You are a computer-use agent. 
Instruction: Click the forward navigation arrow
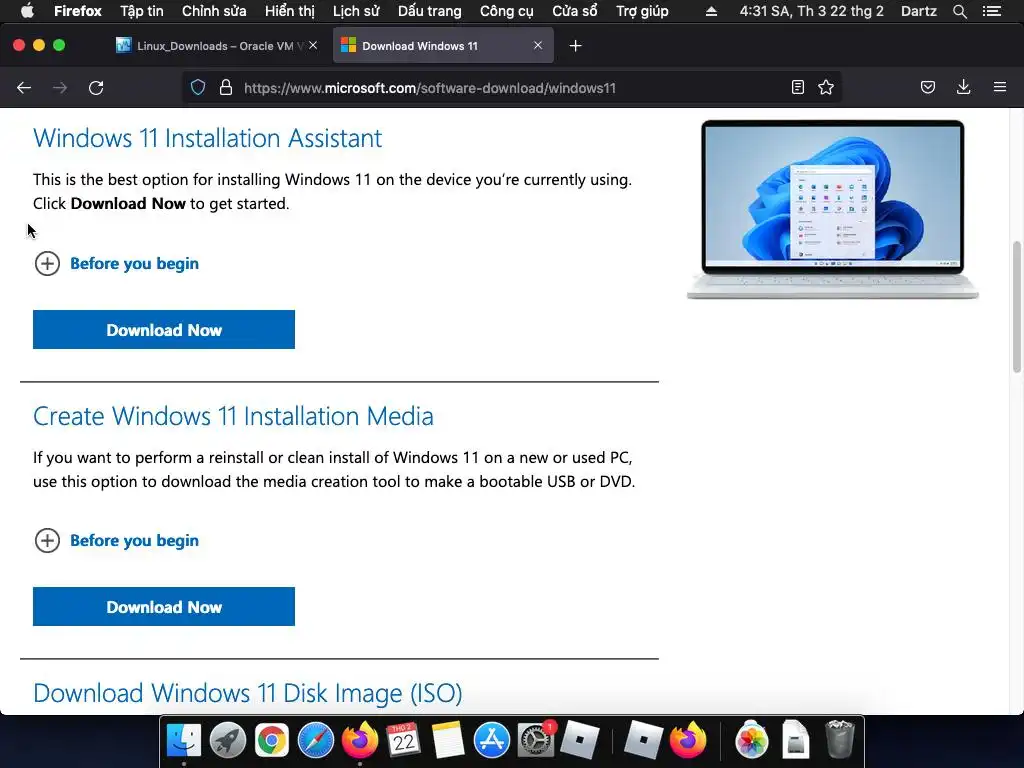point(59,88)
